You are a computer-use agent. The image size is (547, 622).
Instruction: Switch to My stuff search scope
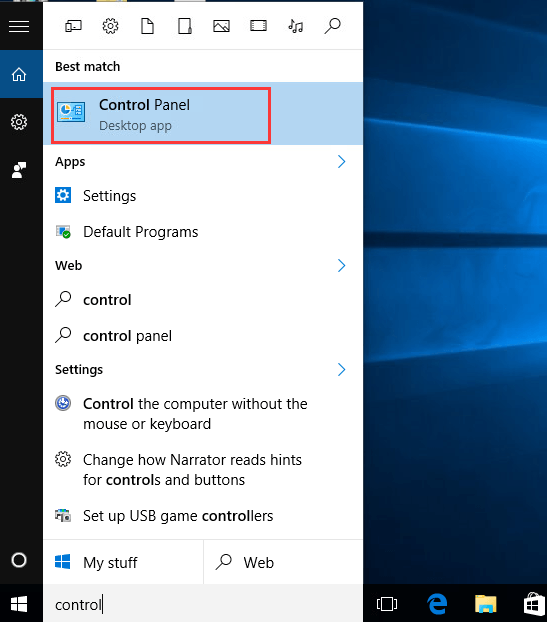click(123, 562)
